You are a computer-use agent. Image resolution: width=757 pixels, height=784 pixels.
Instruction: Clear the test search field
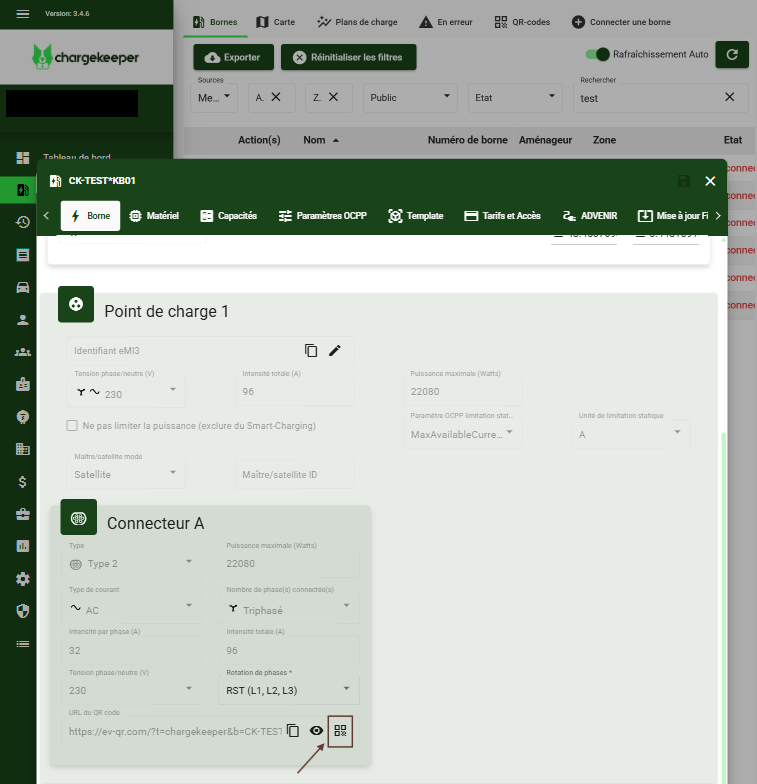(x=730, y=97)
